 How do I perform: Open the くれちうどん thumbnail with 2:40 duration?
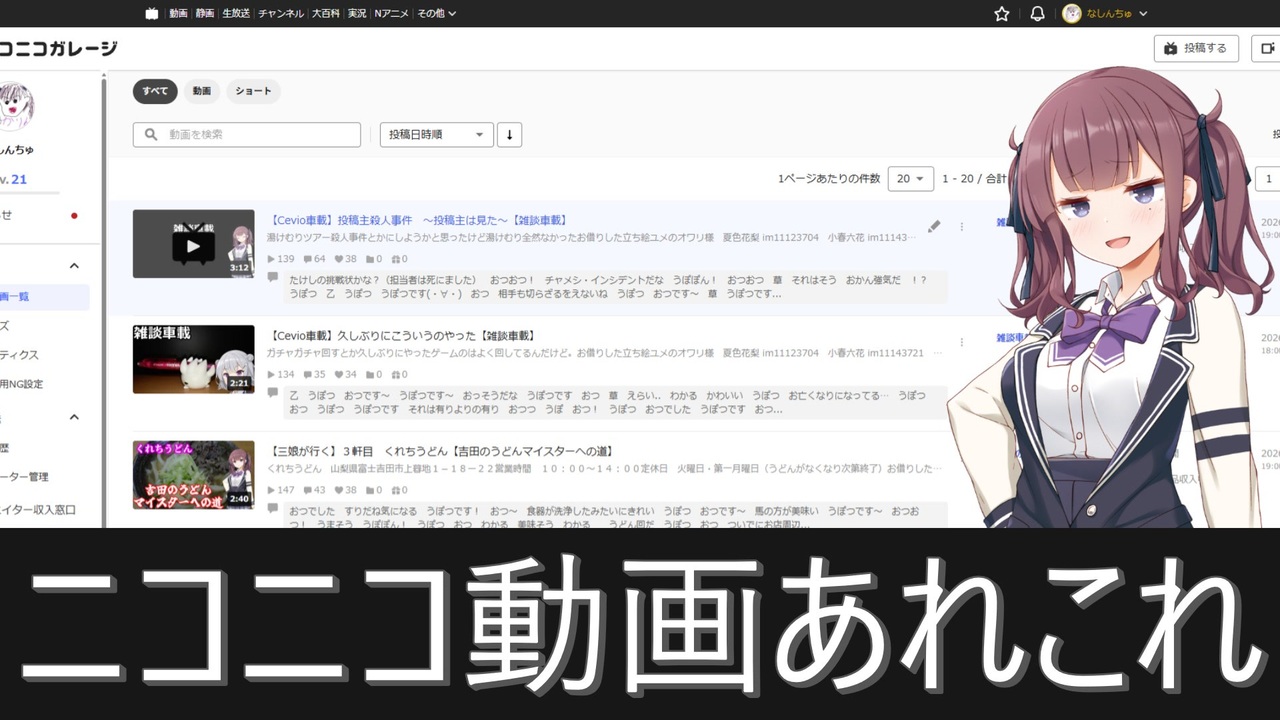pos(194,475)
